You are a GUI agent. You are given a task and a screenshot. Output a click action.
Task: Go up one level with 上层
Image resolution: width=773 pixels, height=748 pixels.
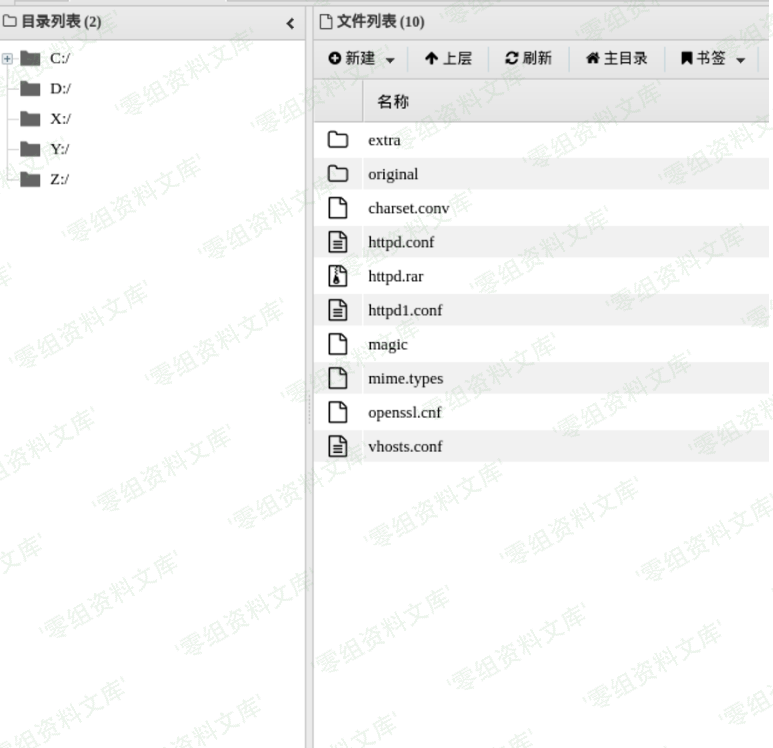[x=448, y=59]
